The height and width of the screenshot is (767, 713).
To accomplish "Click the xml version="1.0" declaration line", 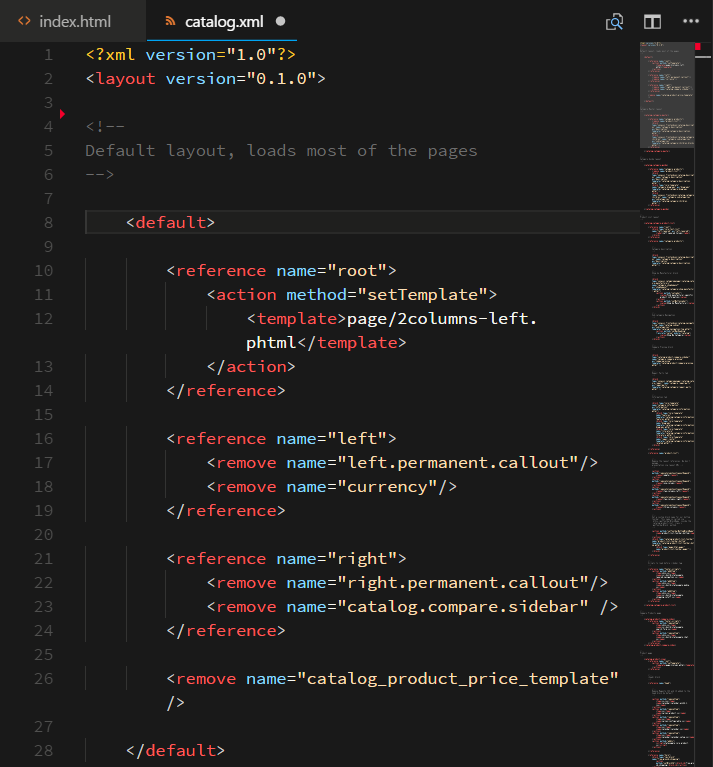I will click(191, 55).
